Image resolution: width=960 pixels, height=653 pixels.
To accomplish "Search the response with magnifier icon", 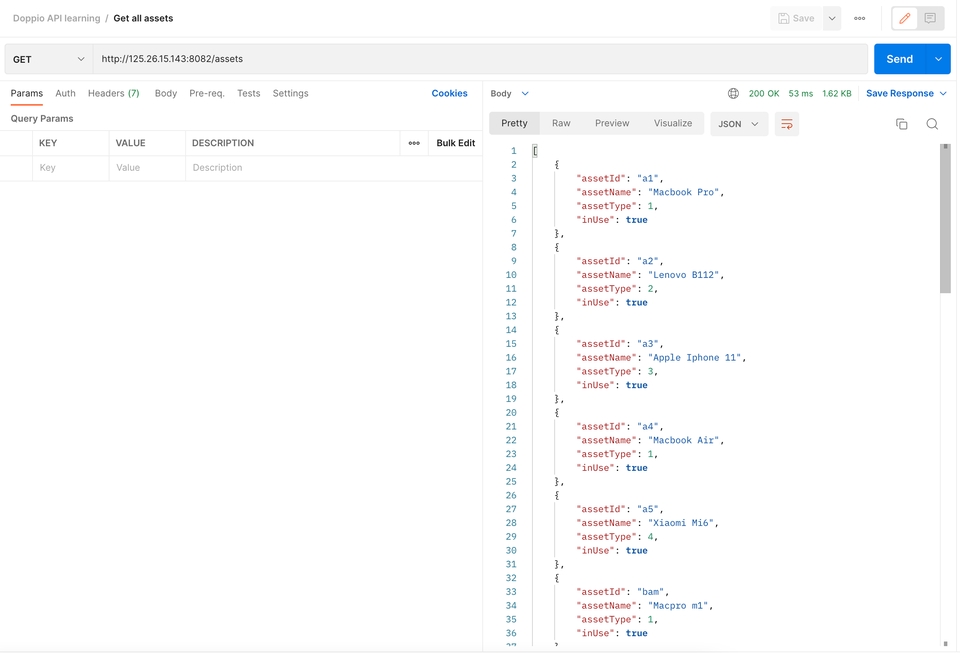I will coord(932,124).
